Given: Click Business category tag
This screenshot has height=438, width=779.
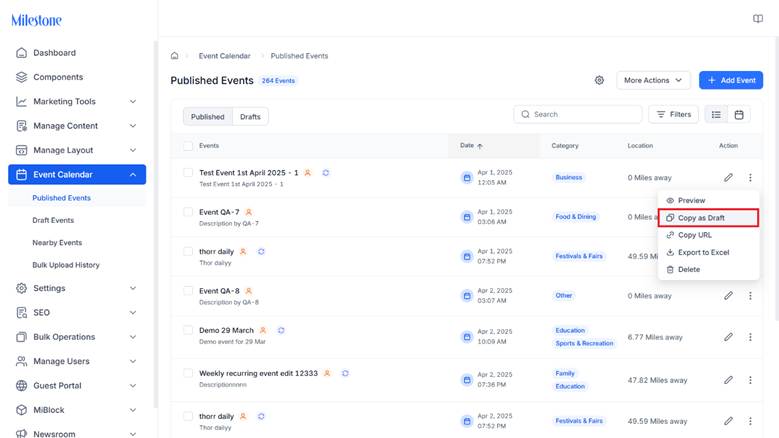Looking at the screenshot, I should tap(568, 177).
